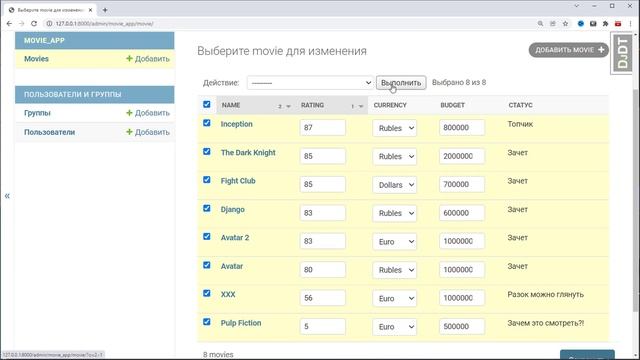
Task: Open the Inception movie link
Action: (237, 124)
